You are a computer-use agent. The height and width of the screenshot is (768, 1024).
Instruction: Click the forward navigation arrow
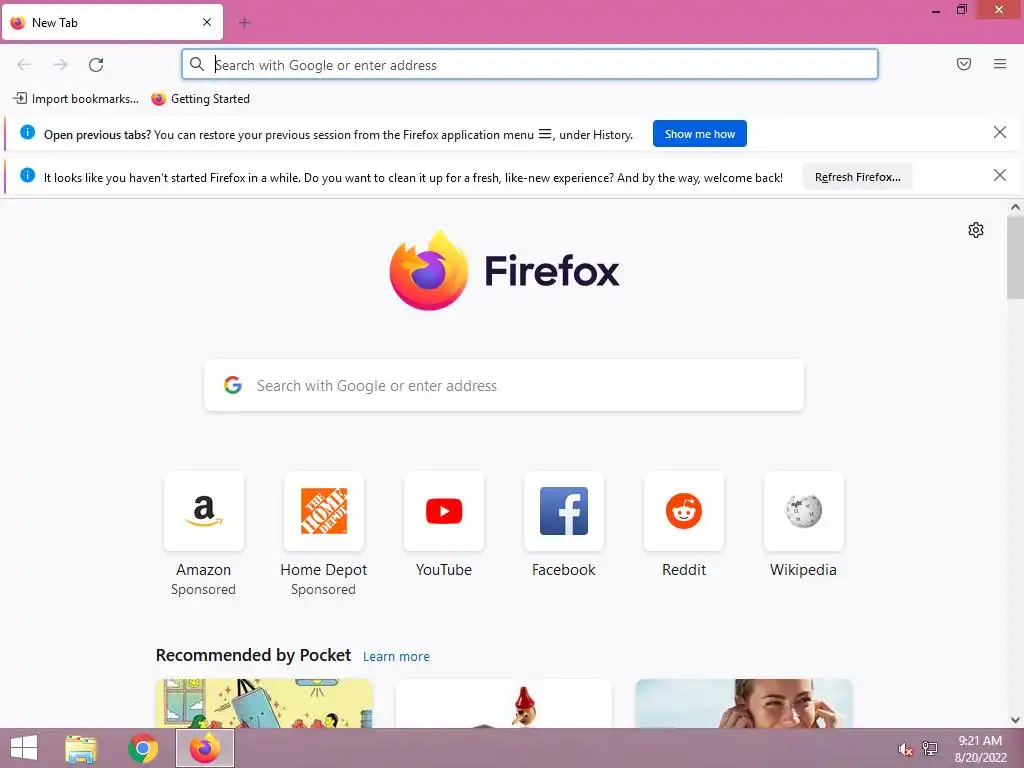(x=60, y=64)
